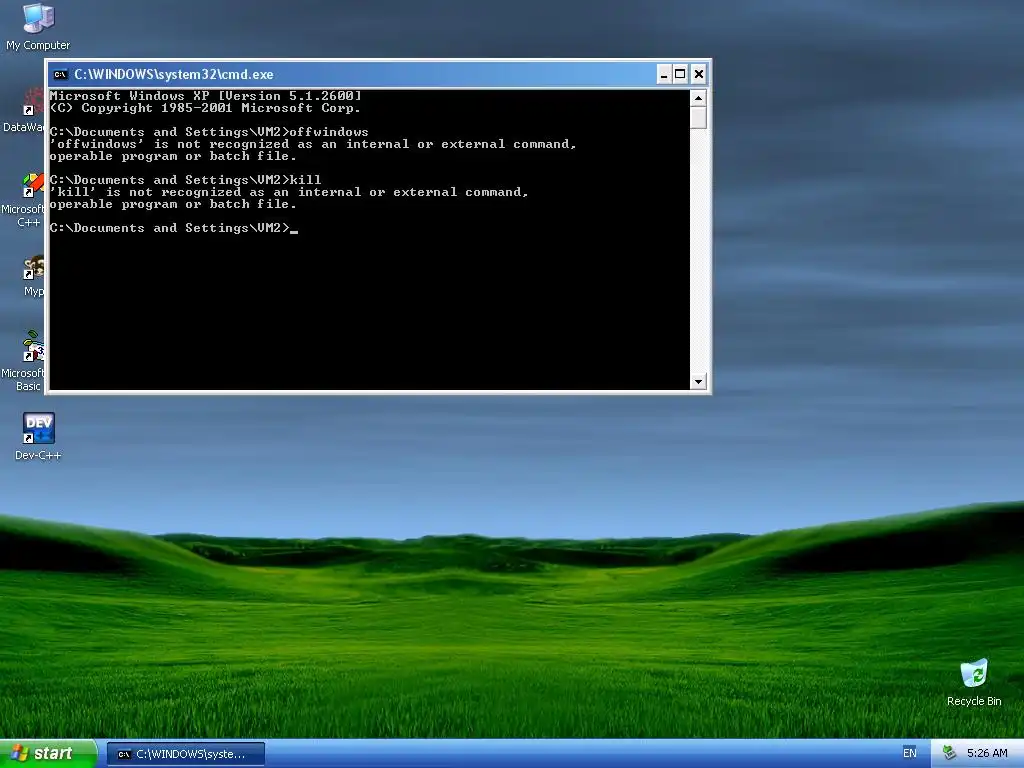Click the Copyright 1985-2001 Microsoft Corp. line

coord(205,108)
